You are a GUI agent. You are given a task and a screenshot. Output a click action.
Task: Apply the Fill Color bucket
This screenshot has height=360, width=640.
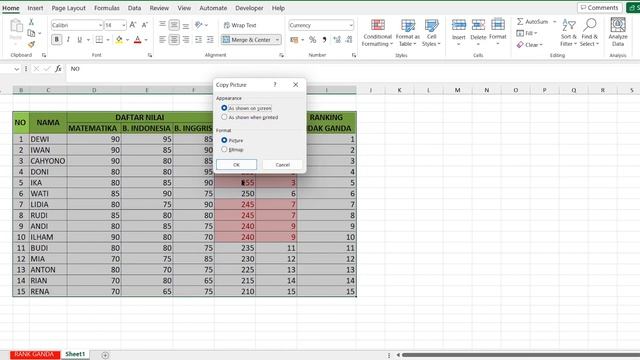119,40
